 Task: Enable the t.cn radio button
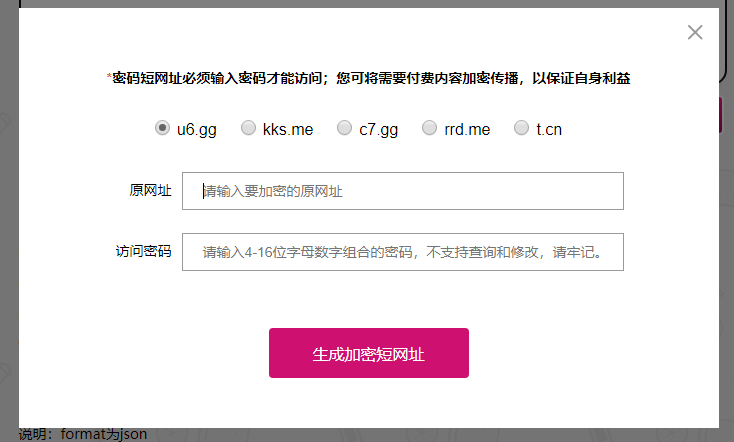(x=521, y=127)
